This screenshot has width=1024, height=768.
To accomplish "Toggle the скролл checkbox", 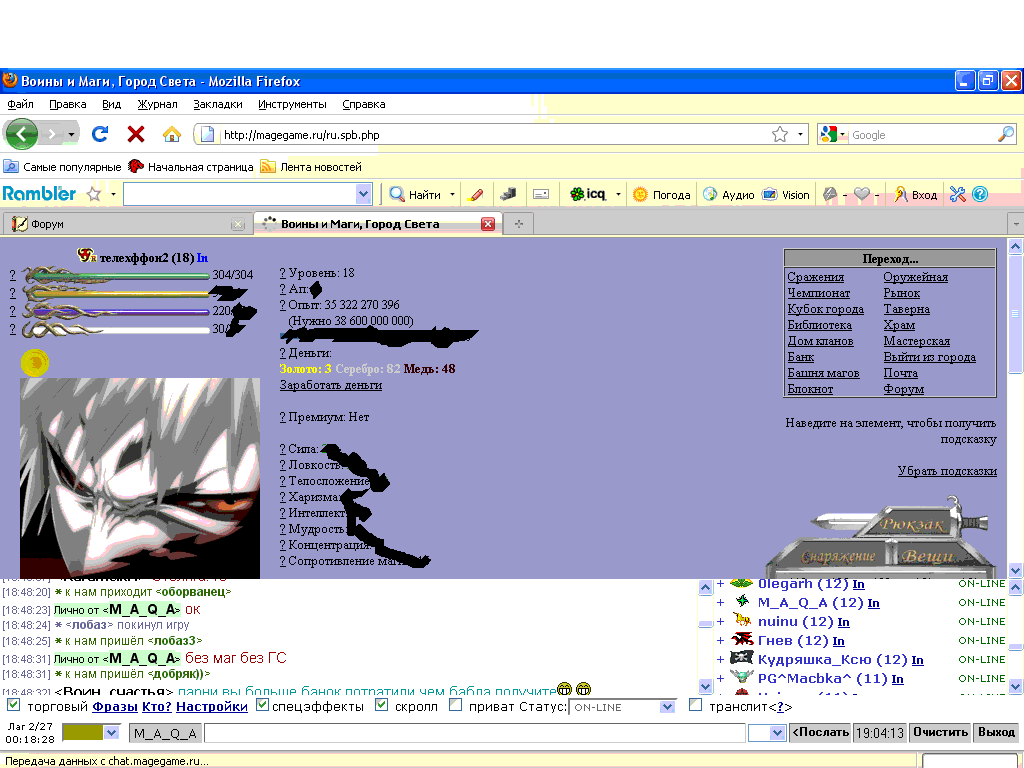I will 382,705.
